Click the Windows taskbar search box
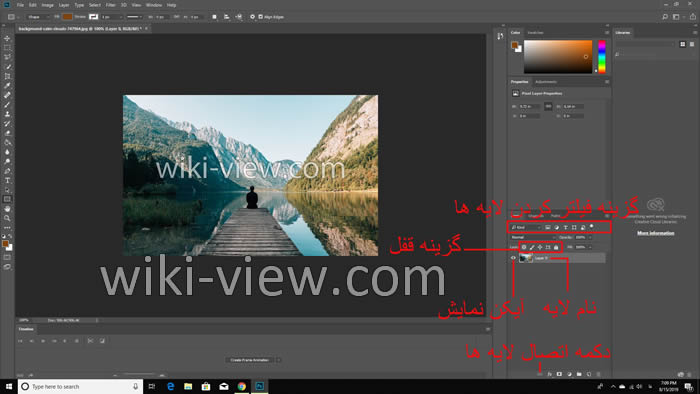The image size is (700, 394). tap(80, 386)
